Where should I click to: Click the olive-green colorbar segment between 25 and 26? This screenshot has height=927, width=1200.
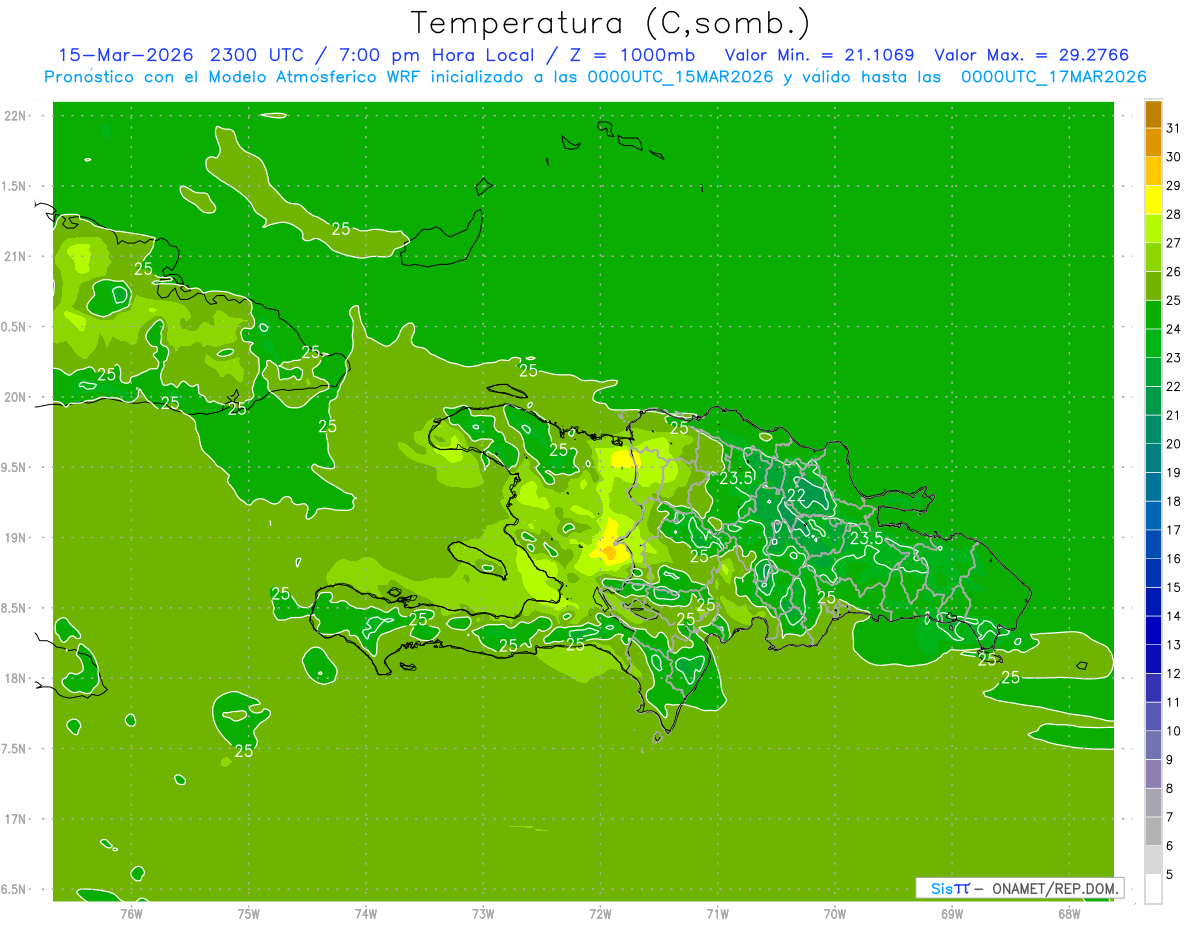pyautogui.click(x=1153, y=287)
